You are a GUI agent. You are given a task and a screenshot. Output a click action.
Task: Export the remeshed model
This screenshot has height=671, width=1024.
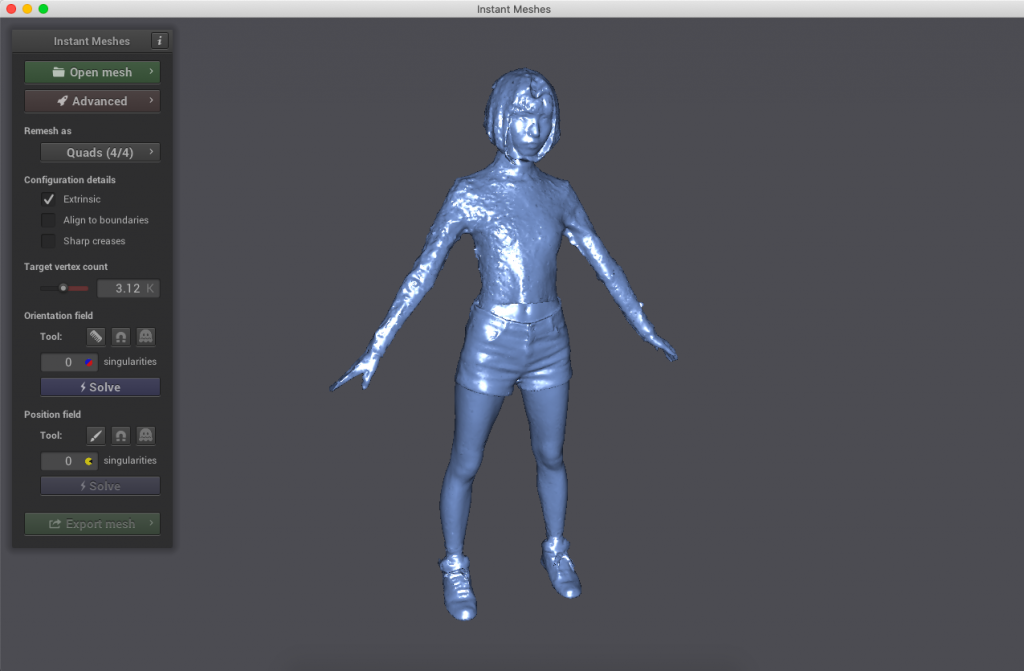tap(92, 523)
